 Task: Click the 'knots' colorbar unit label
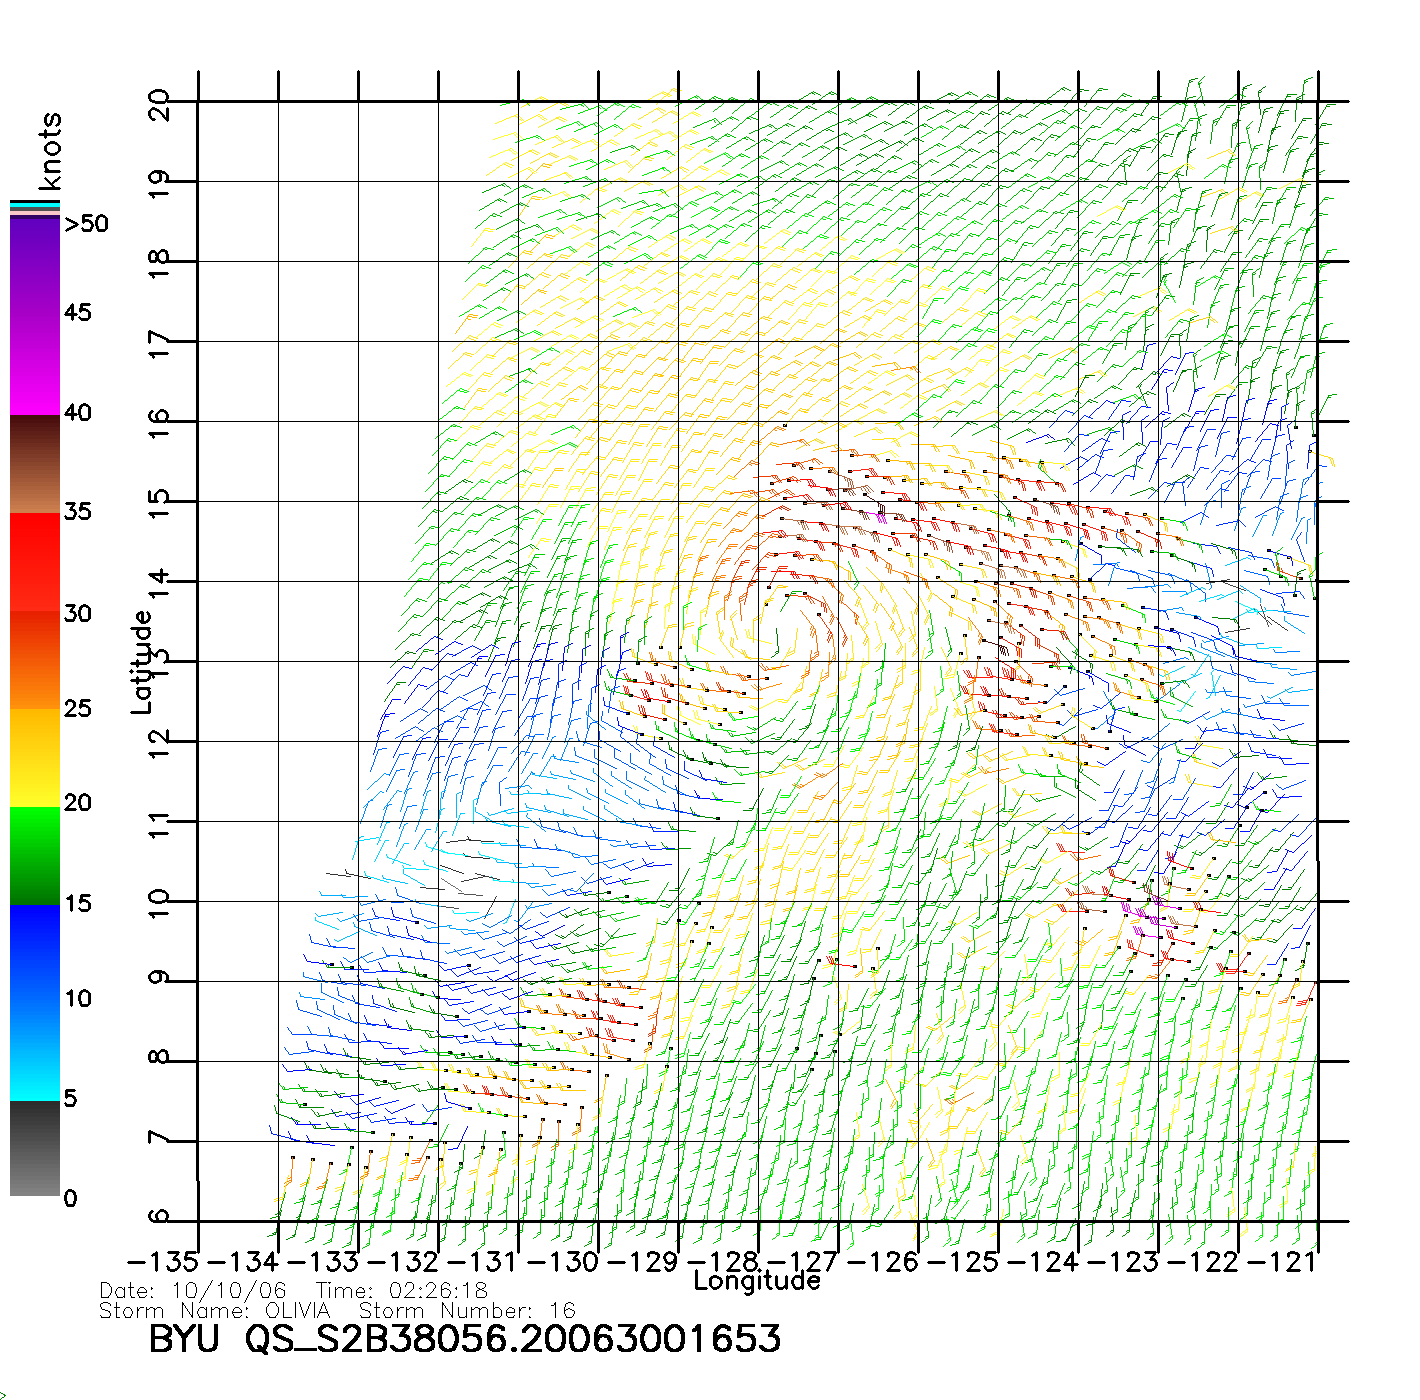[50, 151]
